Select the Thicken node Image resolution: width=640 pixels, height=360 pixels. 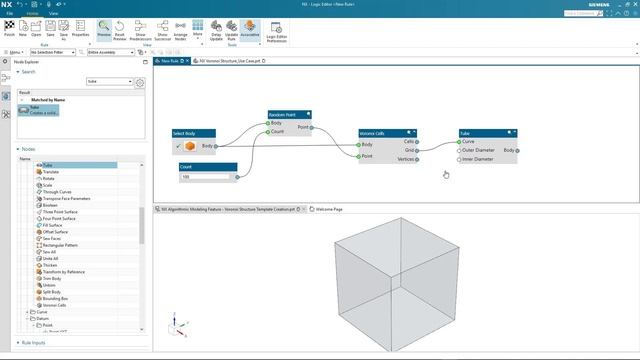(50, 265)
